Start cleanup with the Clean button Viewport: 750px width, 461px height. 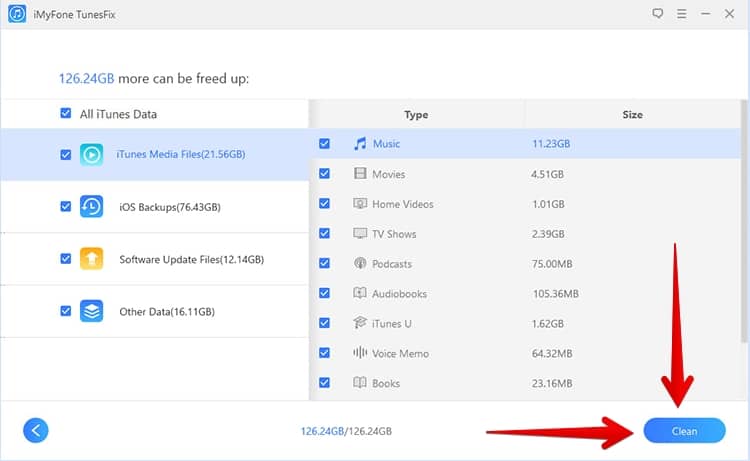click(684, 431)
